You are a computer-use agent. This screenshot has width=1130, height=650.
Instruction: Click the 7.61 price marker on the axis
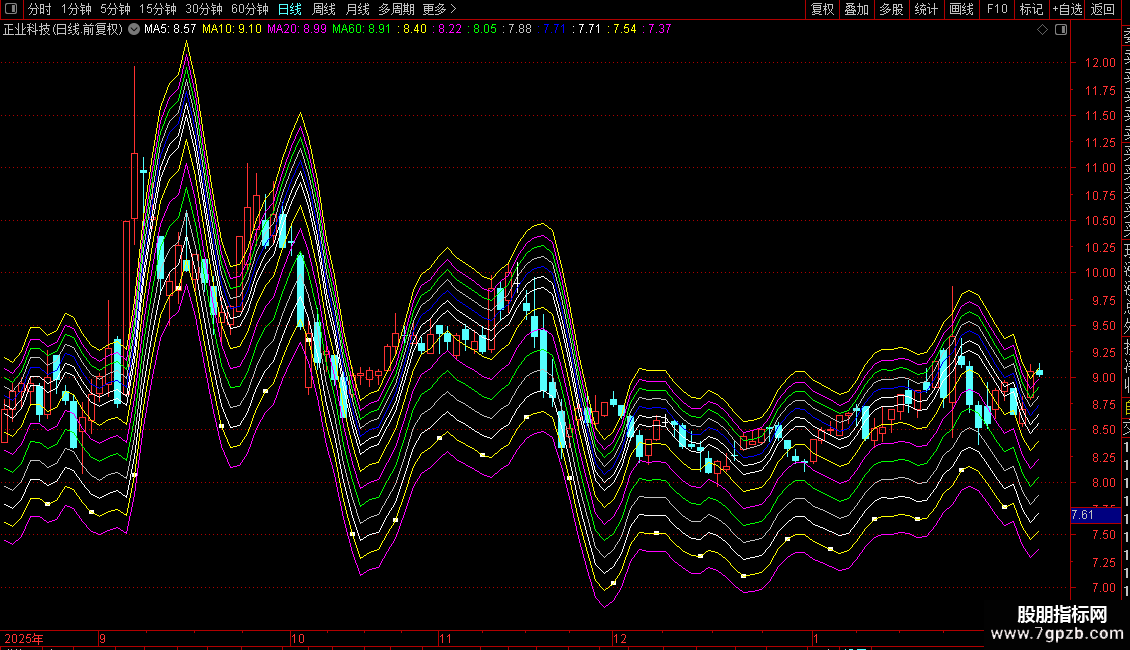tap(1085, 515)
